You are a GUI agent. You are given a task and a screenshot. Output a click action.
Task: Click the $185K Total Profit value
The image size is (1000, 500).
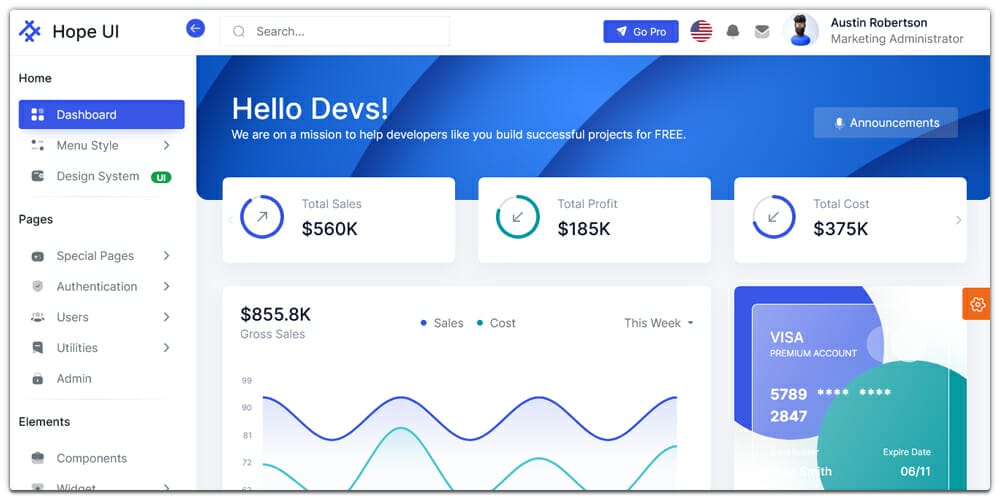584,229
